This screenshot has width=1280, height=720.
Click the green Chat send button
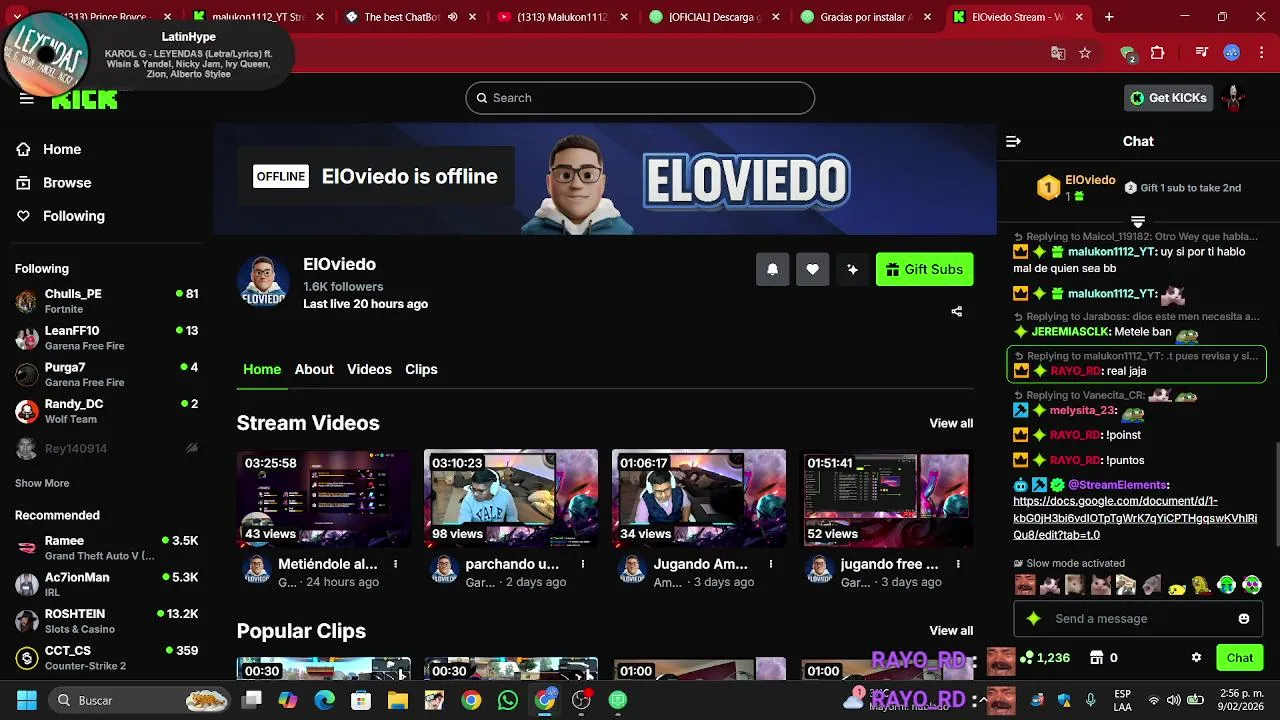tap(1240, 658)
